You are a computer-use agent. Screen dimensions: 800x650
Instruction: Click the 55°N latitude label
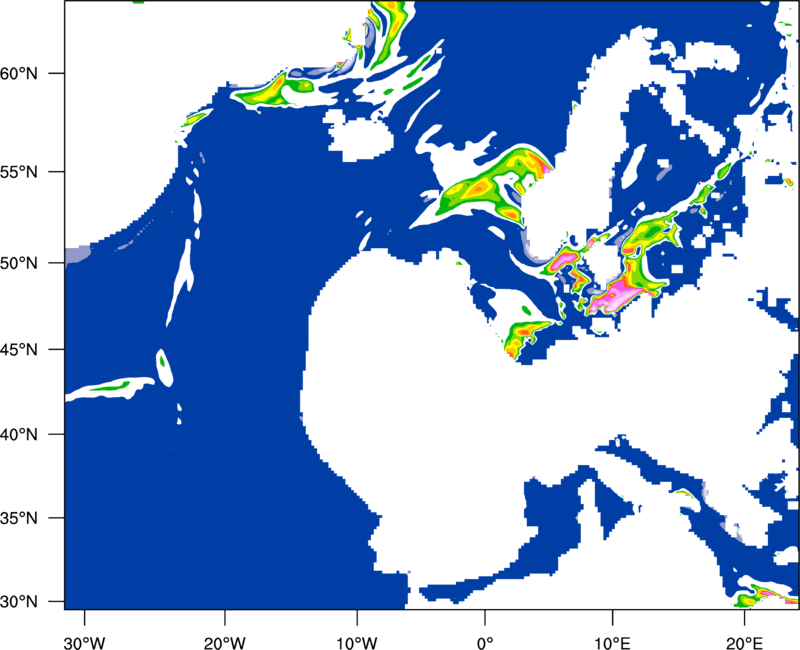[x=19, y=172]
